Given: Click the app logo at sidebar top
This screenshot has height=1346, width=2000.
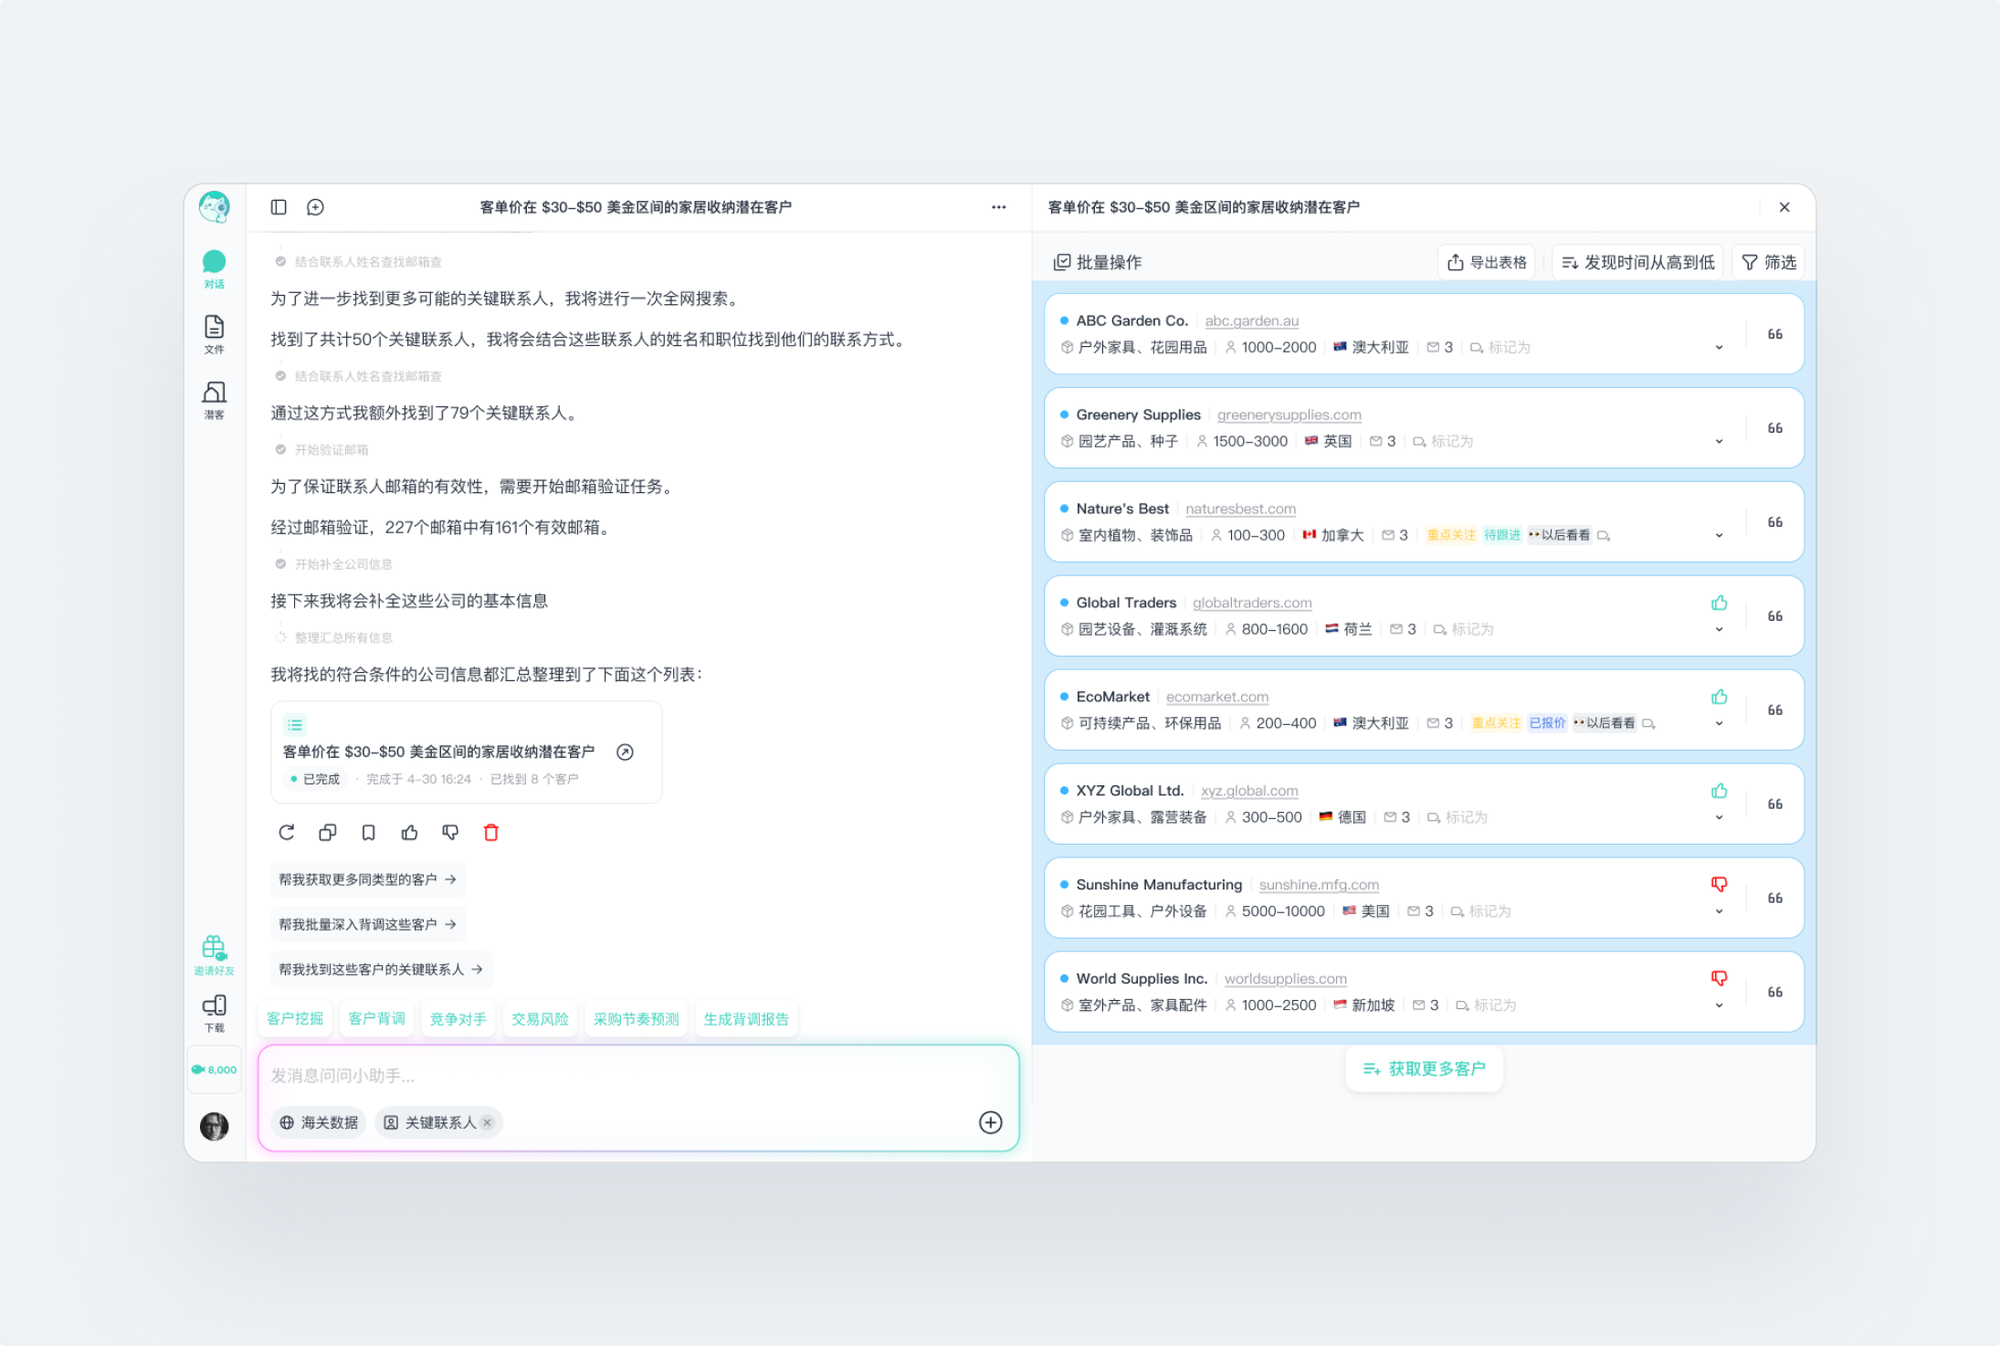Looking at the screenshot, I should (x=214, y=206).
